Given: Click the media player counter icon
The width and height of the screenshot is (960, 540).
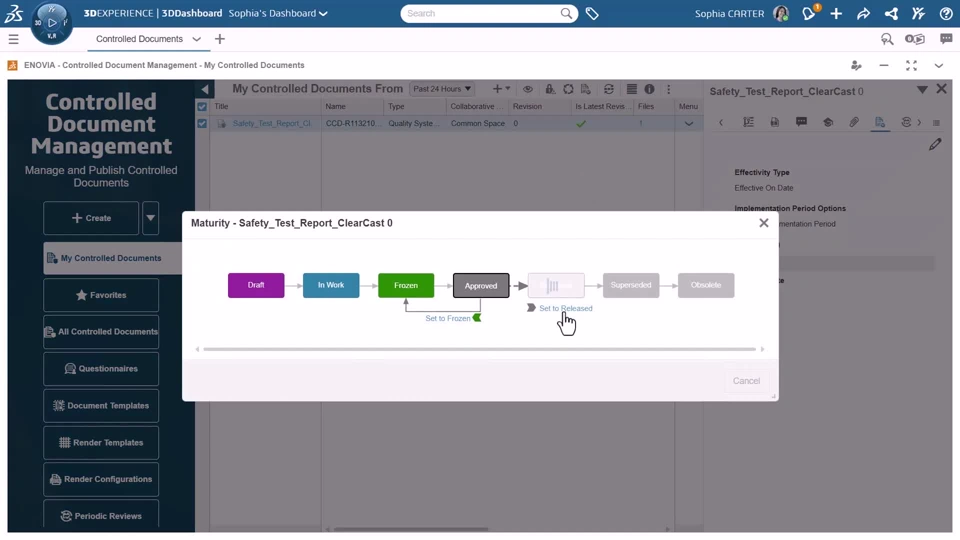Looking at the screenshot, I should [915, 39].
